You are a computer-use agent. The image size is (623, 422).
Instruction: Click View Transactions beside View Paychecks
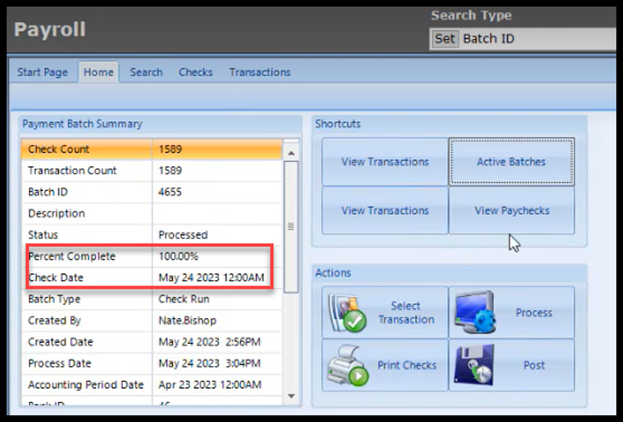click(x=385, y=211)
